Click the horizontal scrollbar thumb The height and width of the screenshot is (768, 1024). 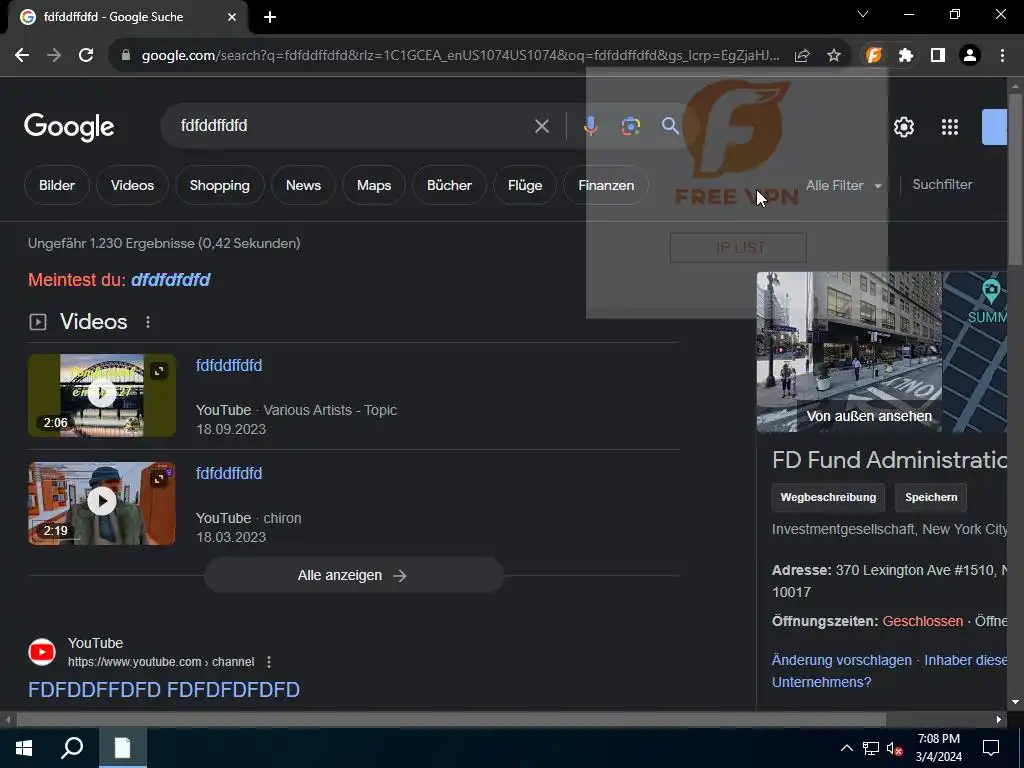point(451,720)
